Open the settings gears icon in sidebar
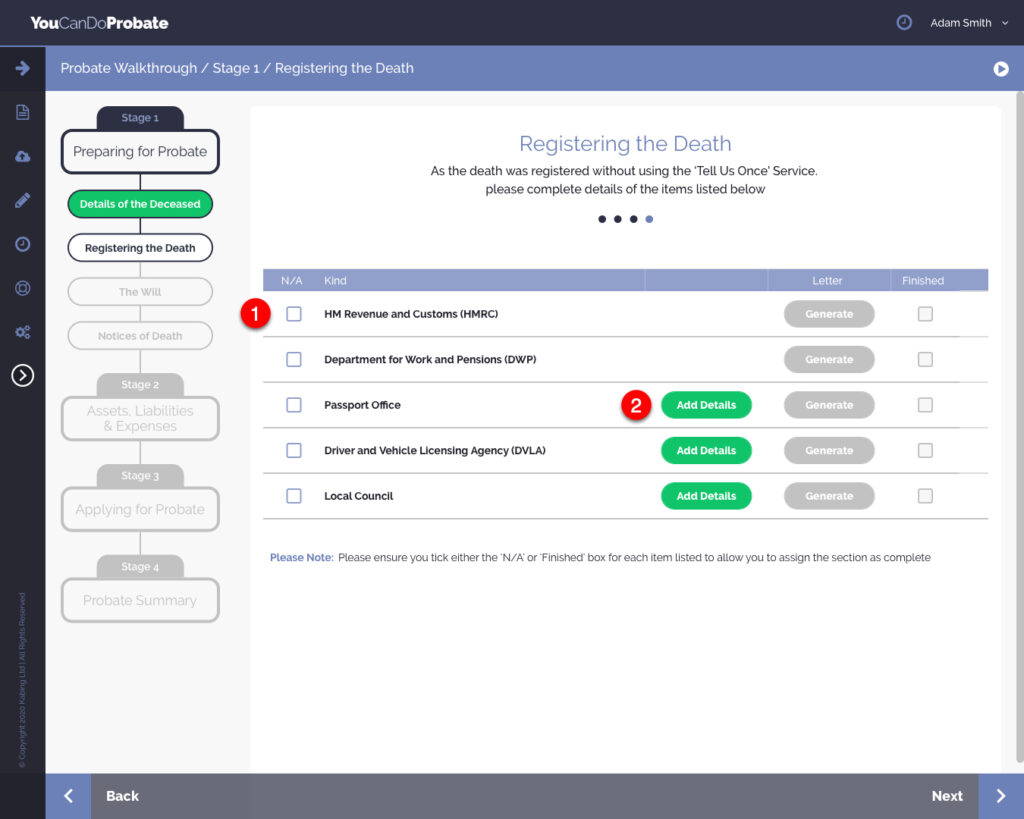1024x819 pixels. 22,332
